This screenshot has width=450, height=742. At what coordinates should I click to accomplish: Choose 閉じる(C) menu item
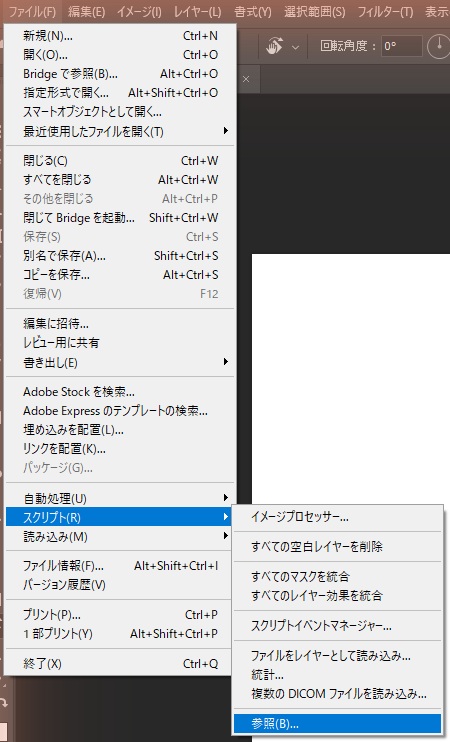[x=120, y=160]
